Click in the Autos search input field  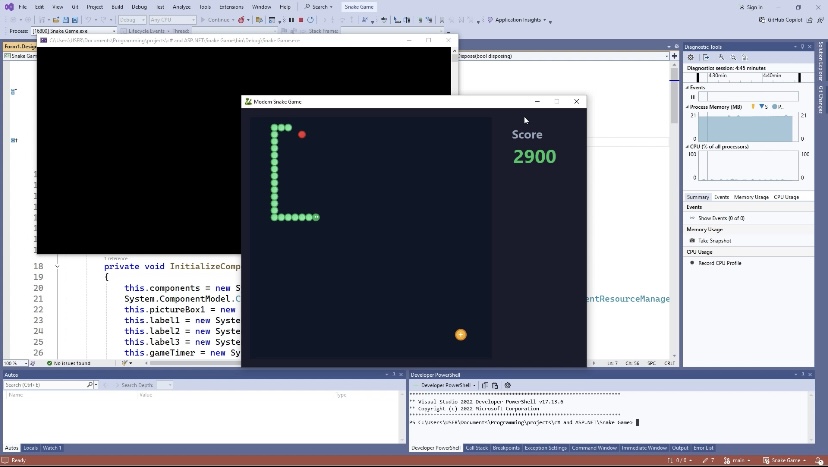coord(44,385)
